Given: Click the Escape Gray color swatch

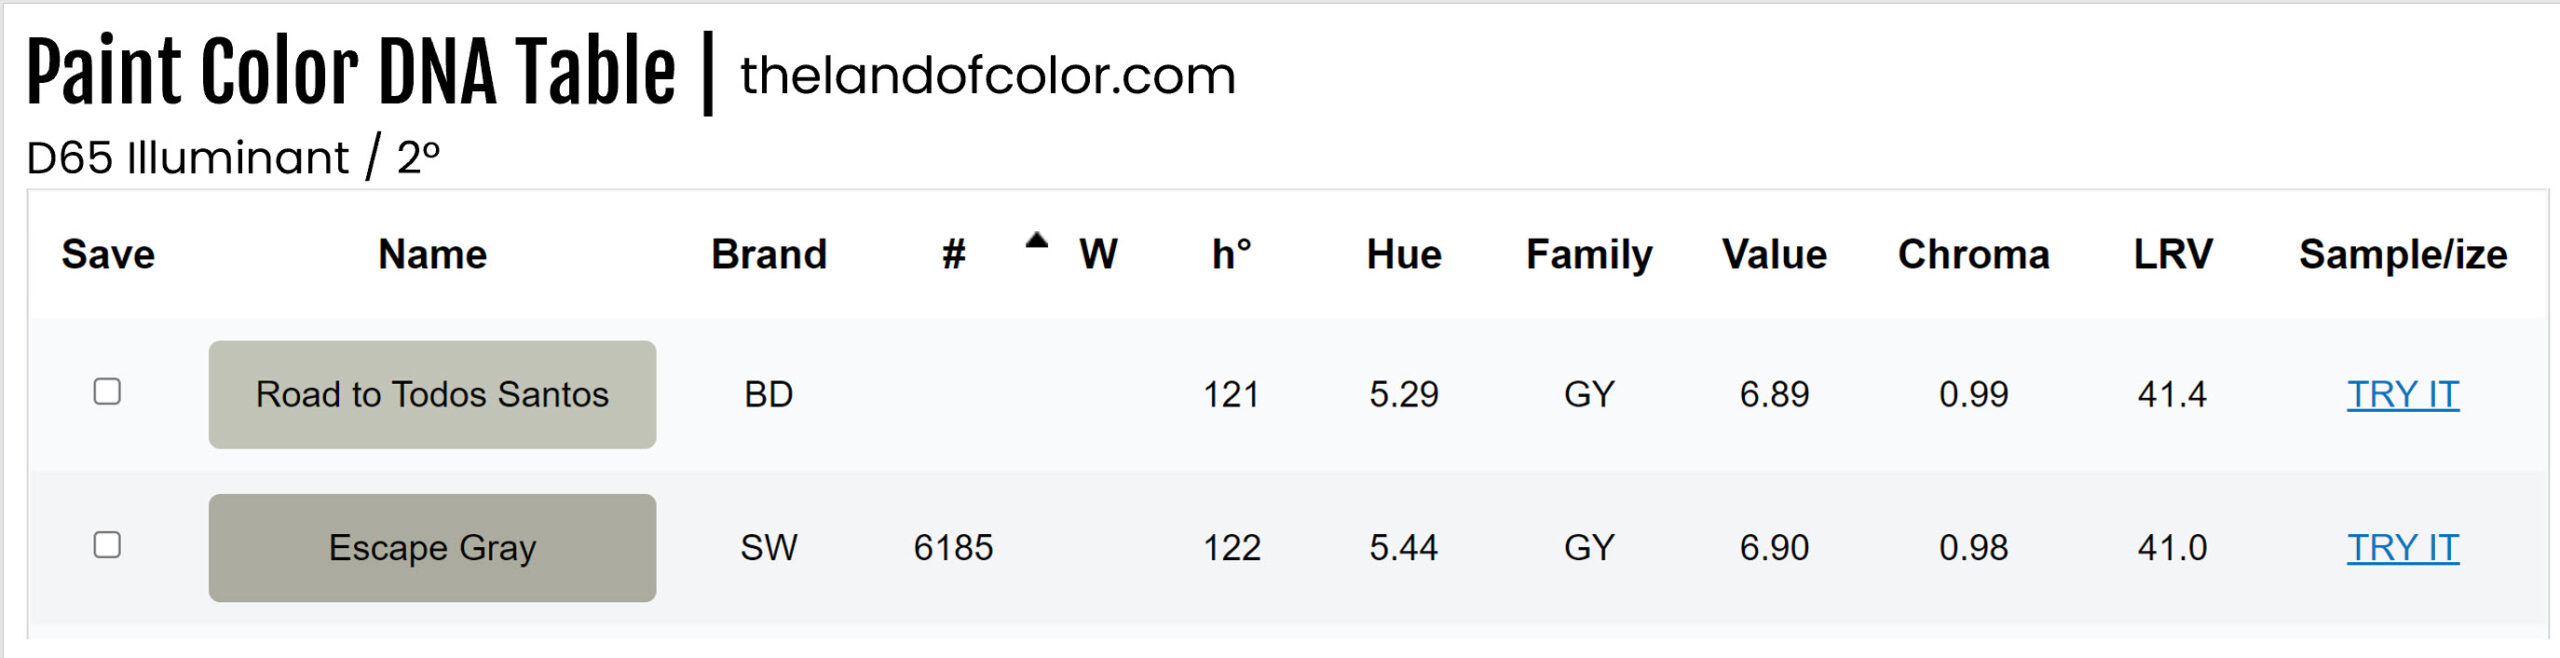Looking at the screenshot, I should pos(432,548).
